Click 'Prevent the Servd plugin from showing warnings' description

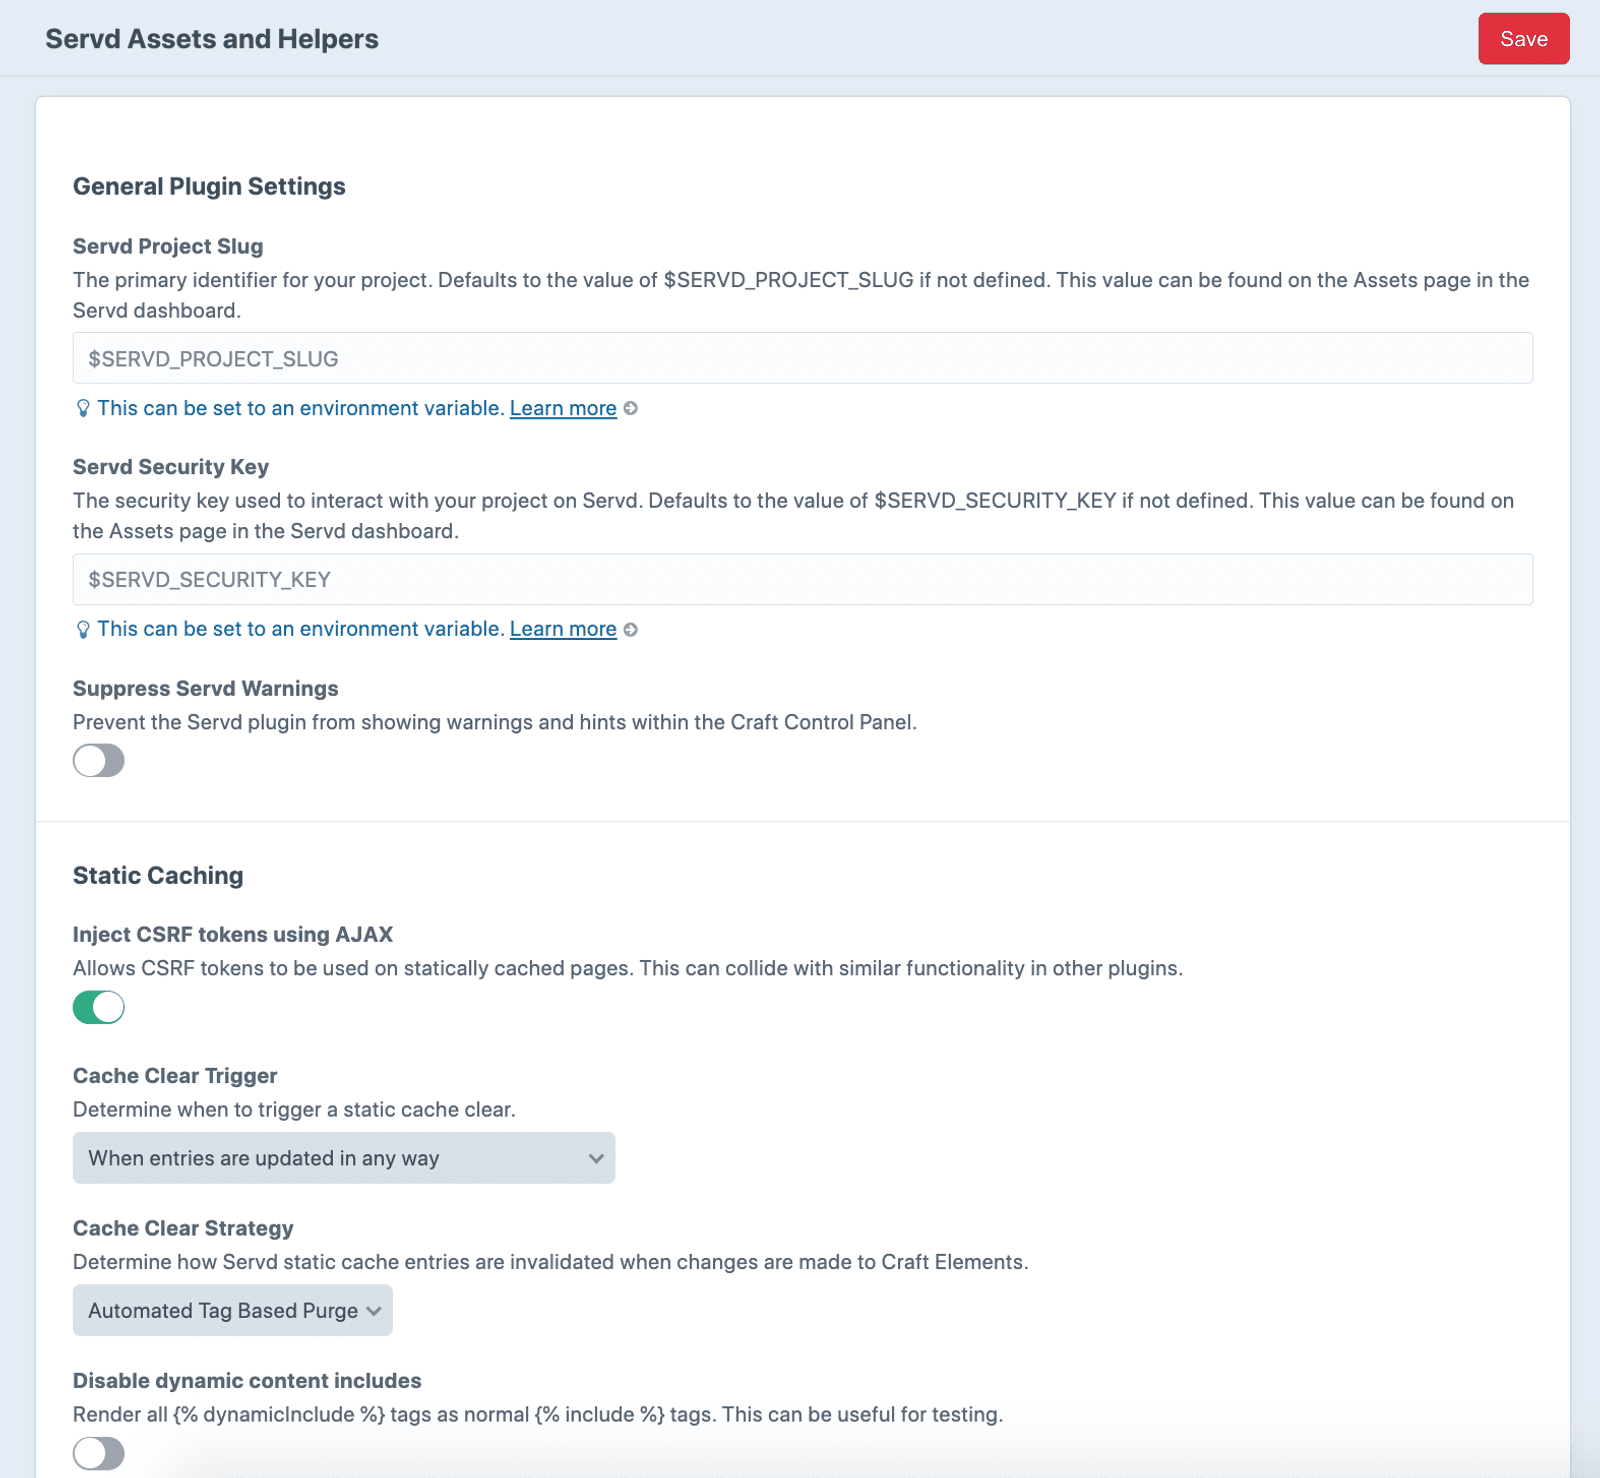tap(495, 722)
